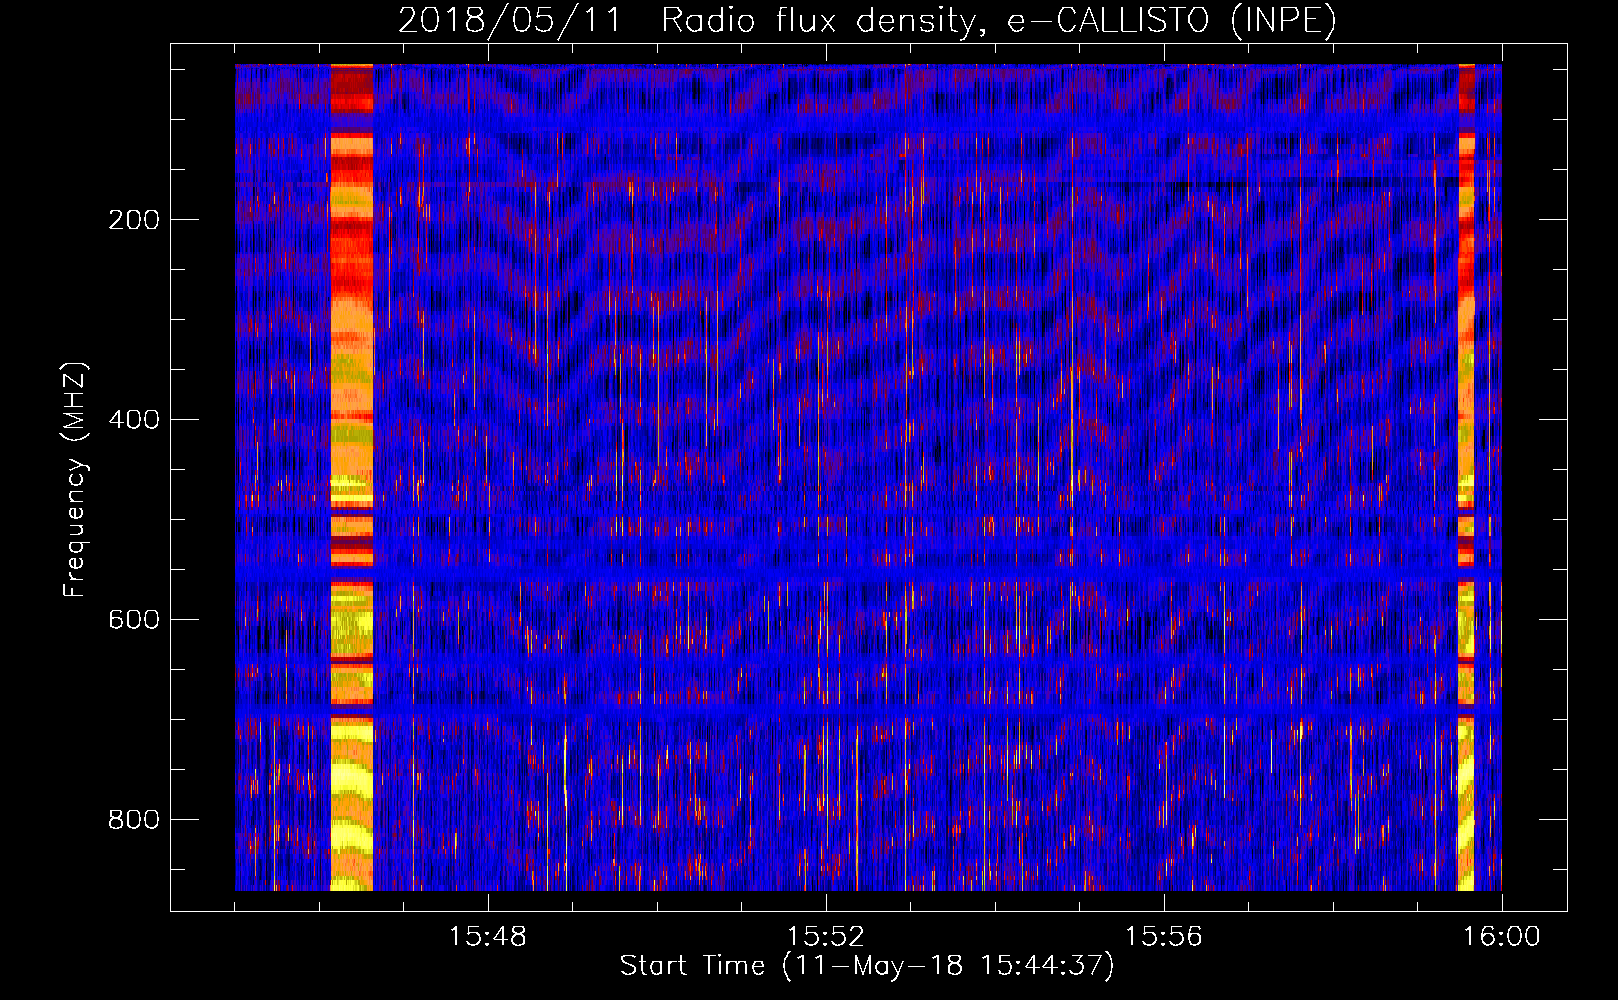This screenshot has width=1618, height=1000.
Task: Click the plot title '2018/05/11 Radio flux density'
Action: 686,21
